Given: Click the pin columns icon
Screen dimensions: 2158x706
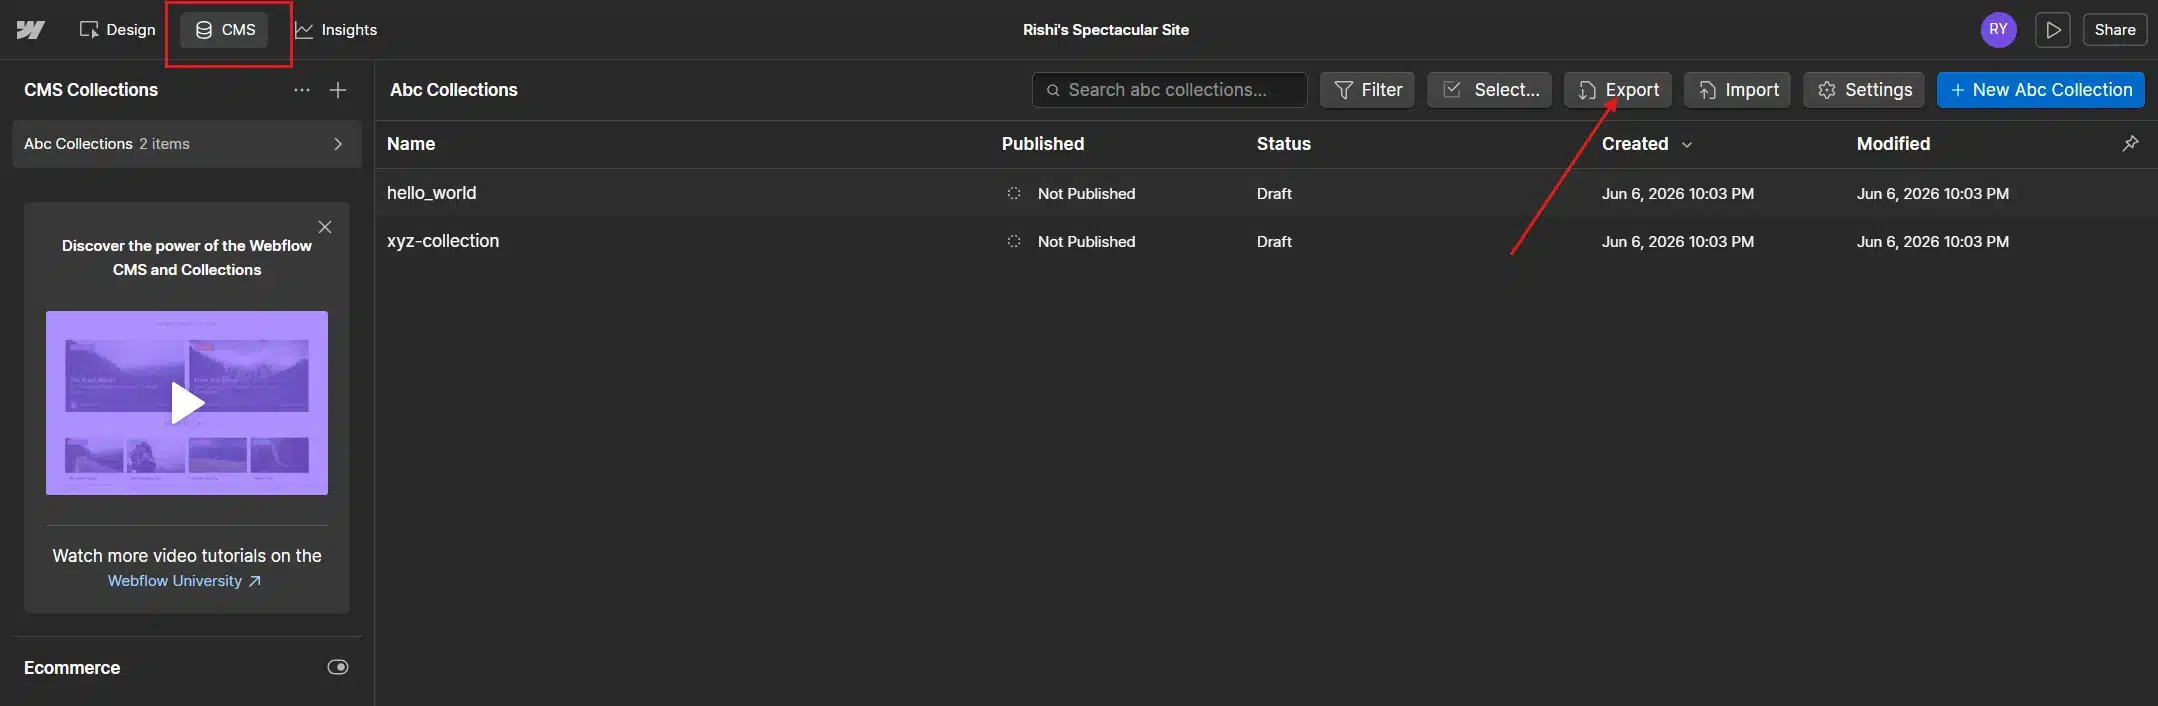Looking at the screenshot, I should tap(2130, 143).
